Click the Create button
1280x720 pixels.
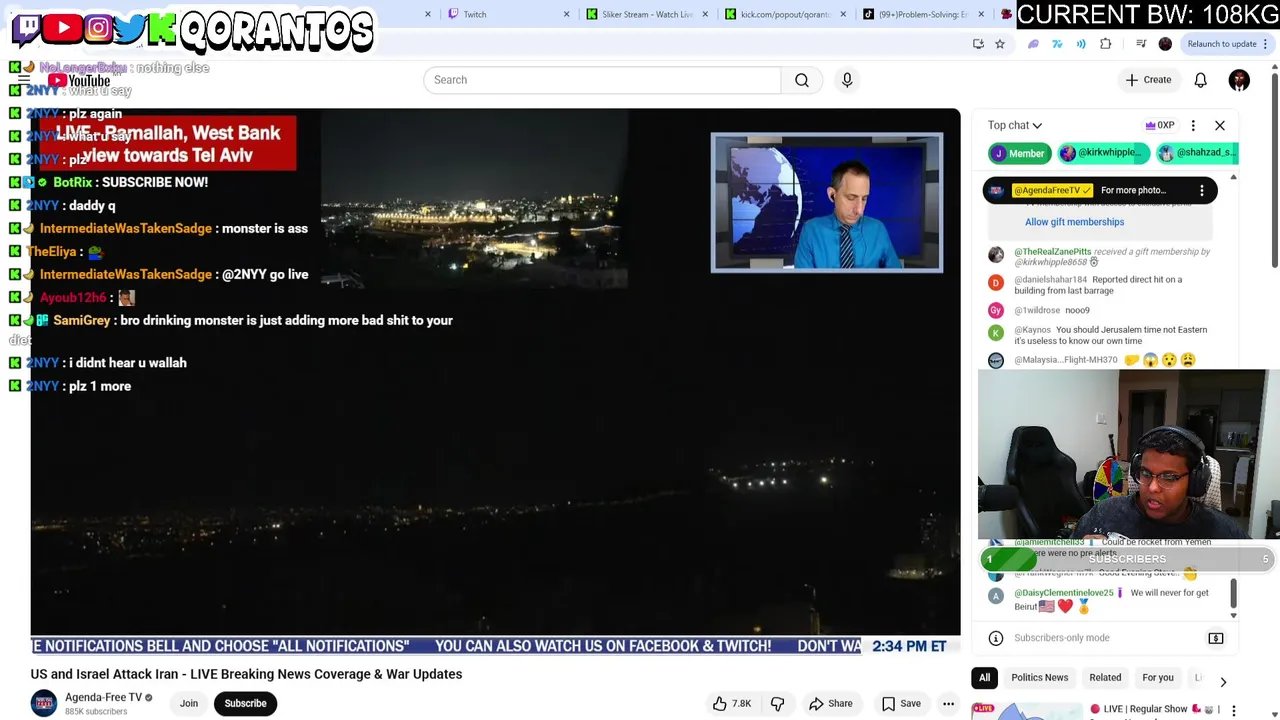pos(1148,80)
